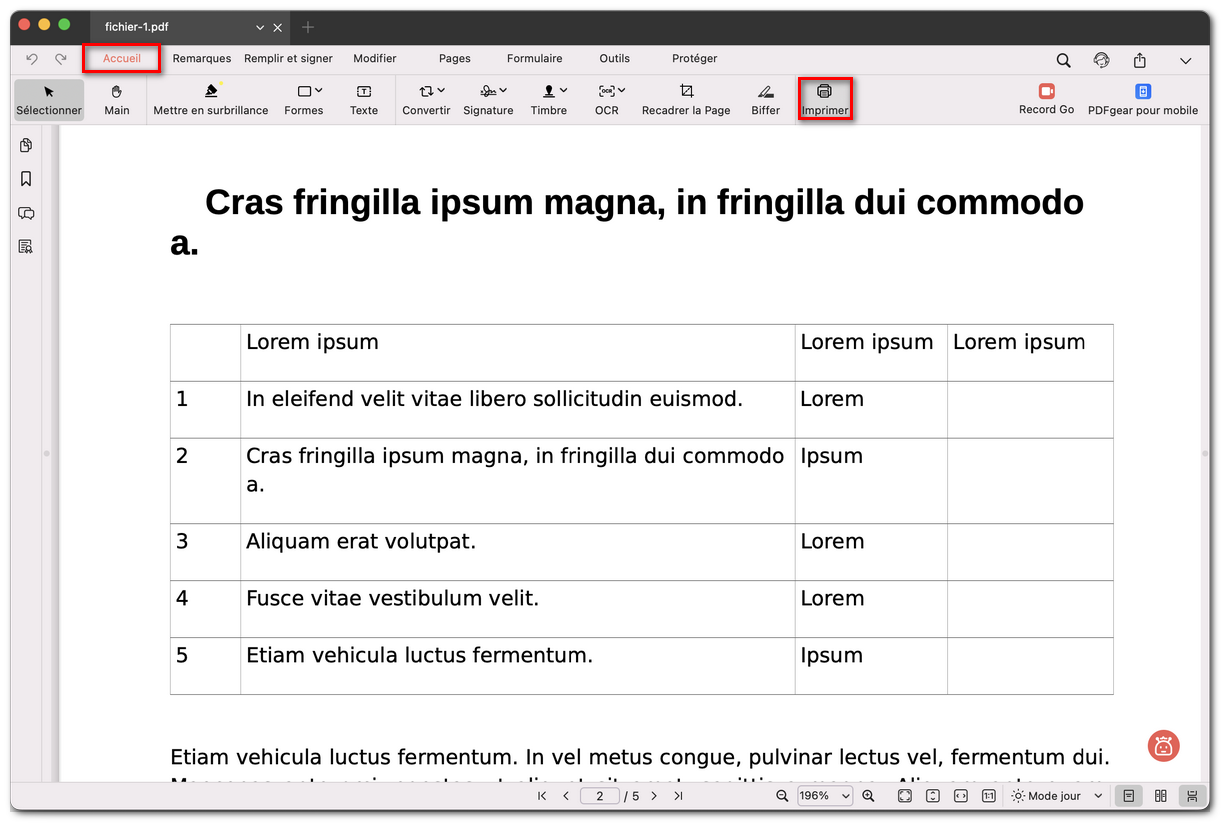The height and width of the screenshot is (823, 1221).
Task: Expand the Mode jour theme dropdown
Action: point(1057,796)
